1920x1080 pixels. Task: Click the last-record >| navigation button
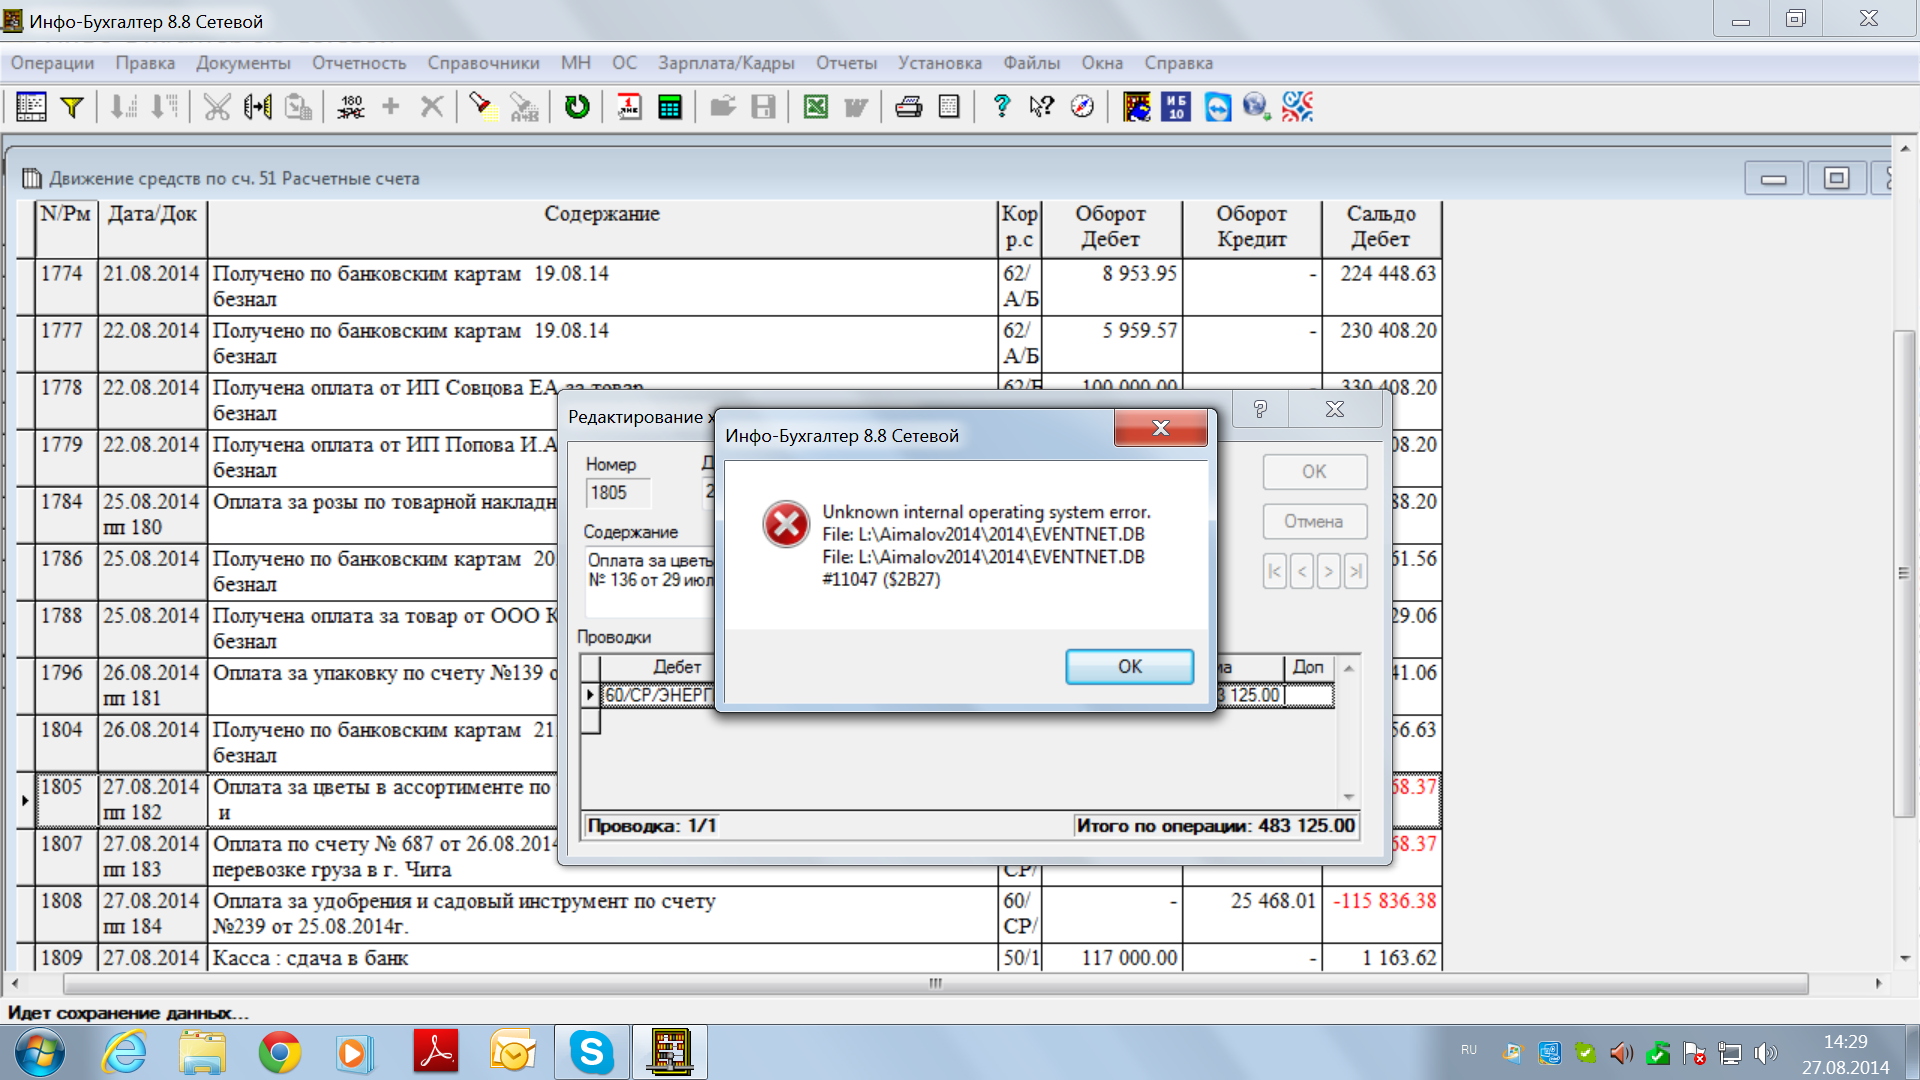pos(1355,572)
